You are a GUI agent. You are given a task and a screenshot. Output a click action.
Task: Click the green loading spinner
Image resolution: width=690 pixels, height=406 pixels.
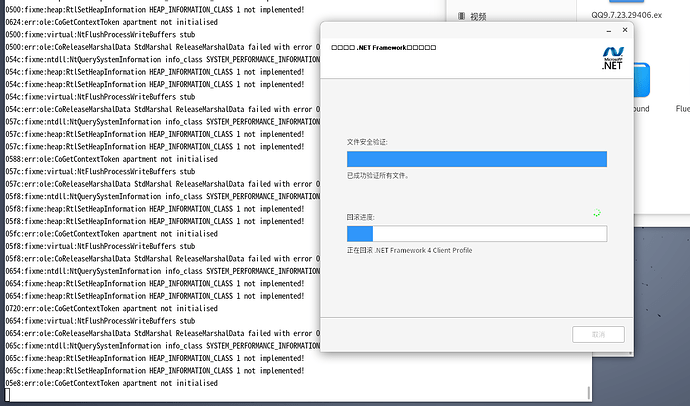coord(597,213)
